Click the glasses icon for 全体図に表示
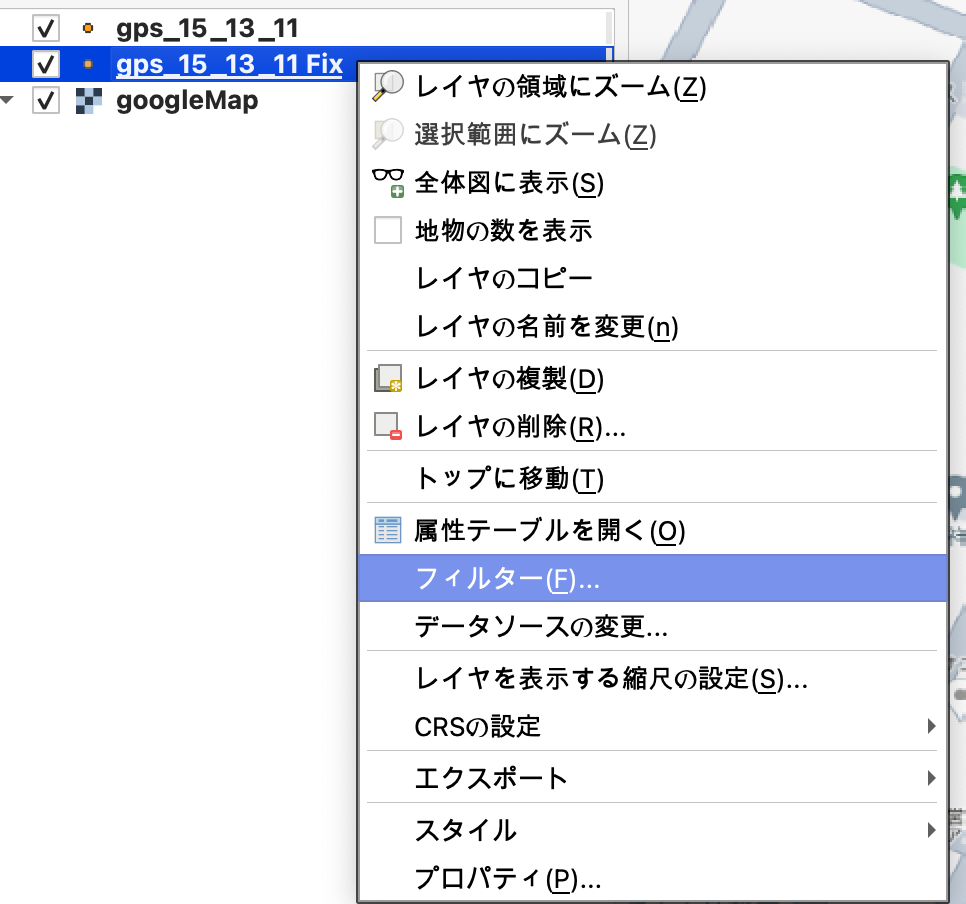 tap(389, 183)
